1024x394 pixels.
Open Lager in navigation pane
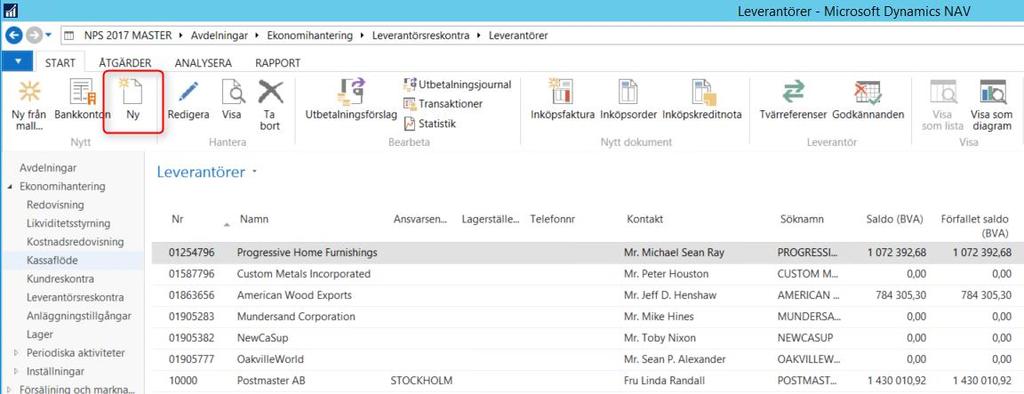coord(40,334)
